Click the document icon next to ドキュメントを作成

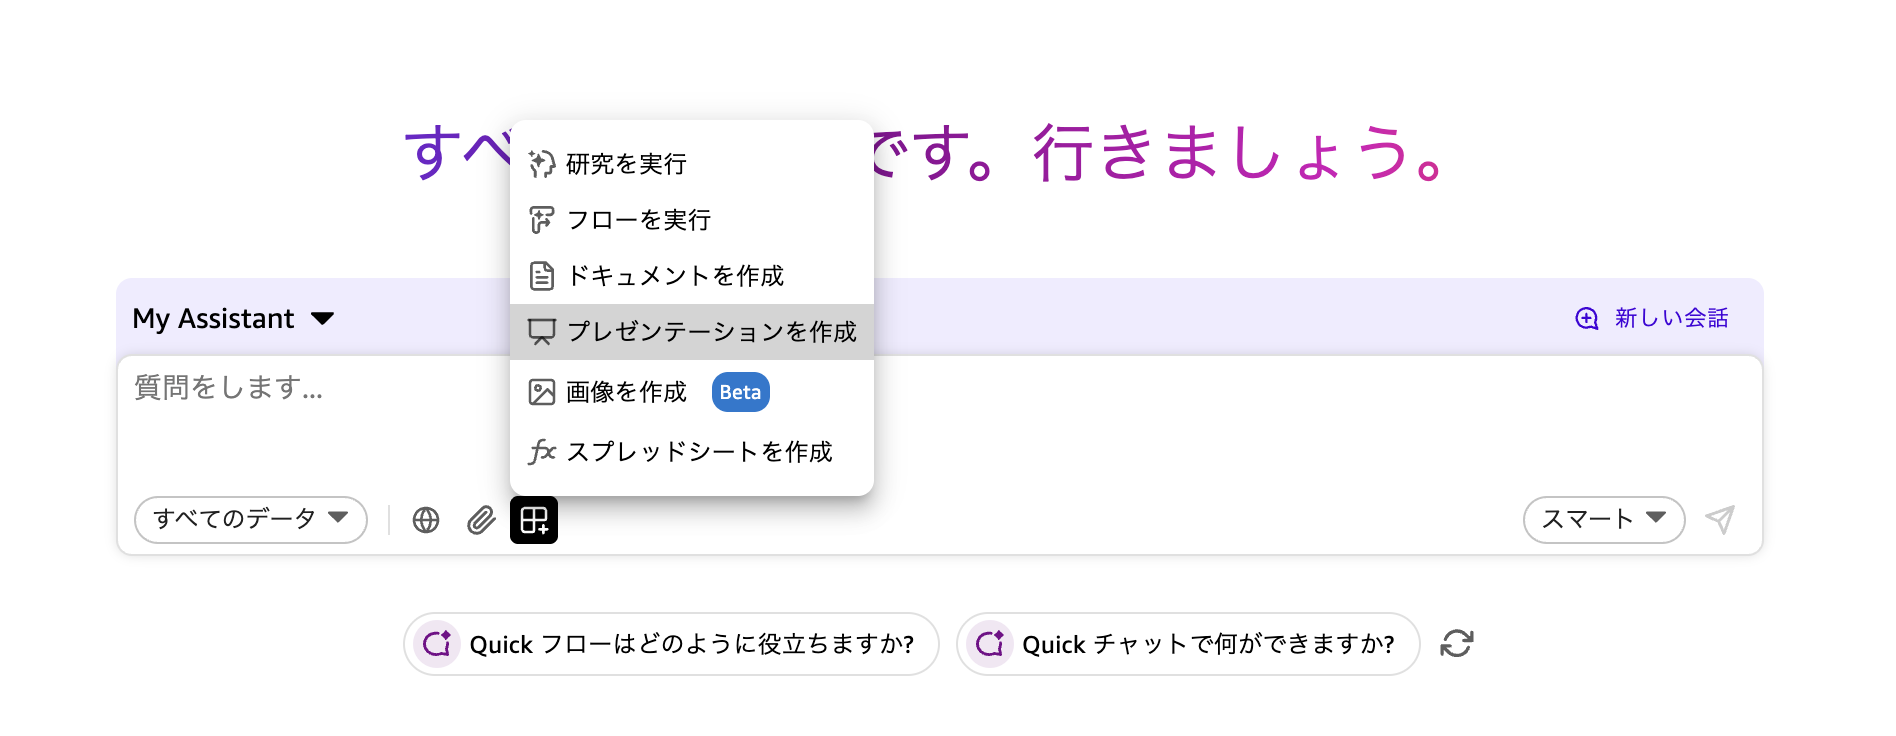click(x=542, y=276)
